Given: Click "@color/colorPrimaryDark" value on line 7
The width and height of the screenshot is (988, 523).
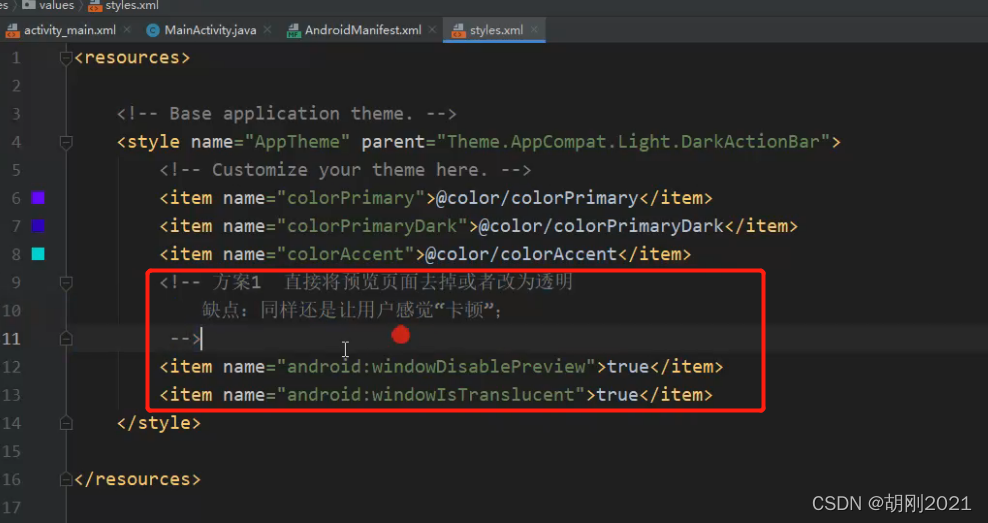Looking at the screenshot, I should (601, 226).
